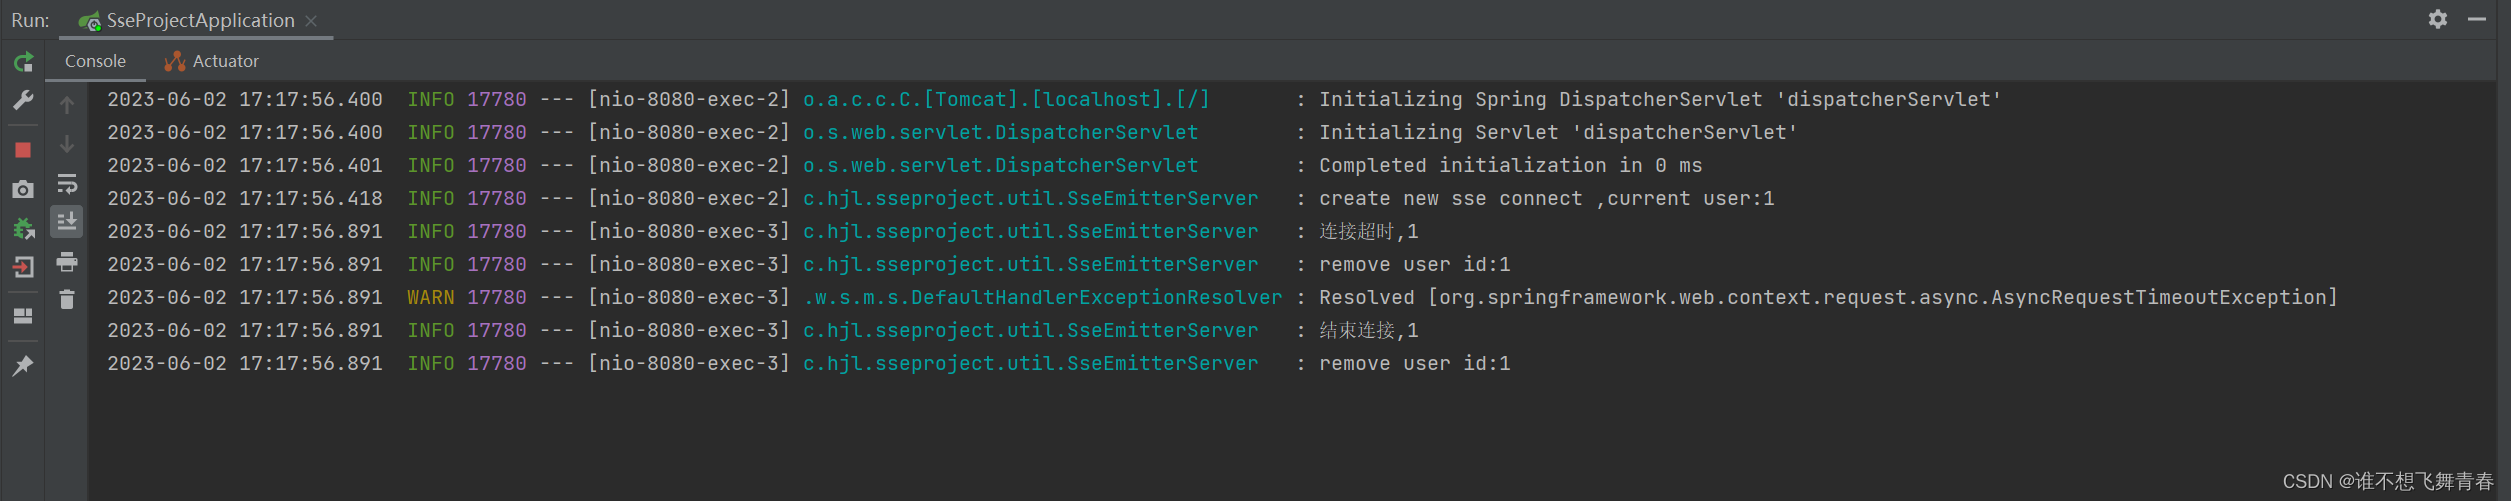2511x501 pixels.
Task: Switch to the Actuator tab
Action: [211, 61]
